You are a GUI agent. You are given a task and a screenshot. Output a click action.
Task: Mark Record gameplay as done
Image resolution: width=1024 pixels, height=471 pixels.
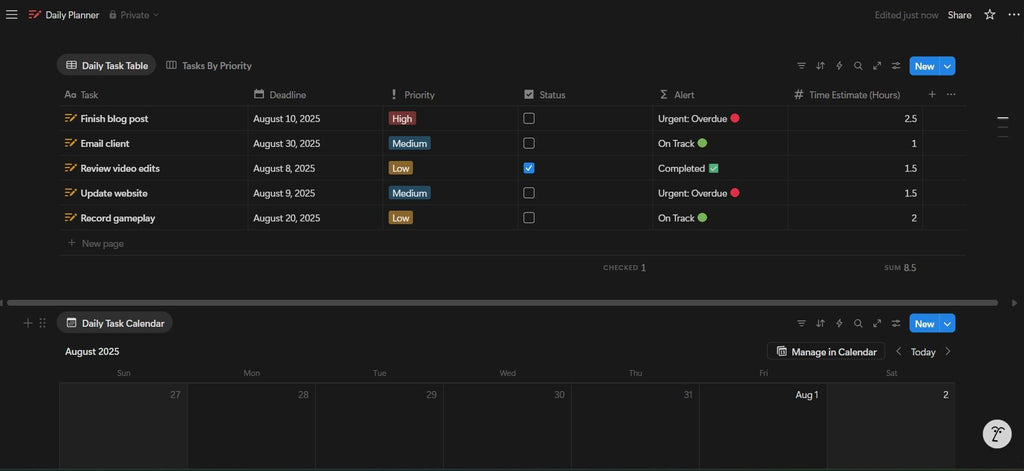pyautogui.click(x=529, y=218)
